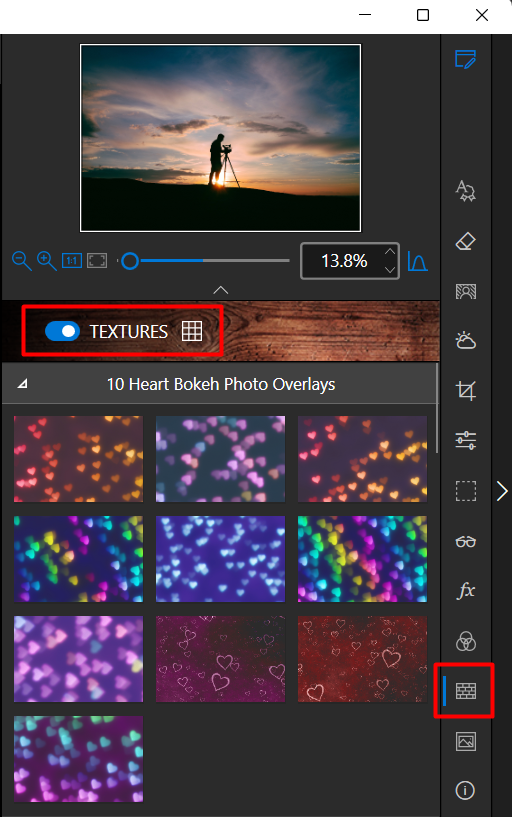Select the crop tool
Image resolution: width=512 pixels, height=817 pixels.
[465, 390]
